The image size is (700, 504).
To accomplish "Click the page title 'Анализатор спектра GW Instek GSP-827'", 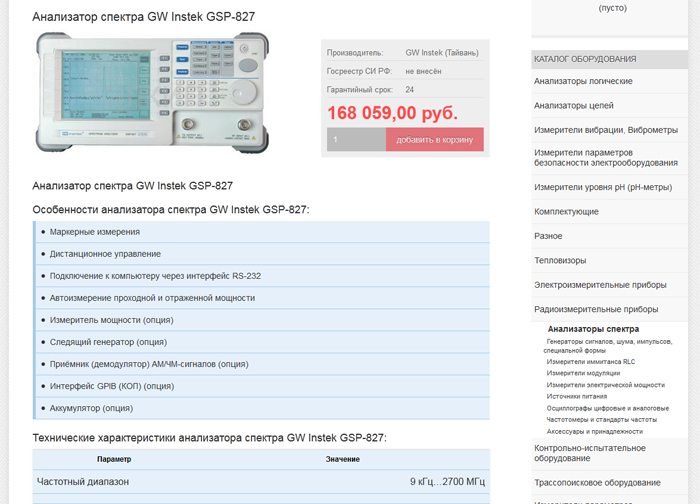I will [143, 17].
